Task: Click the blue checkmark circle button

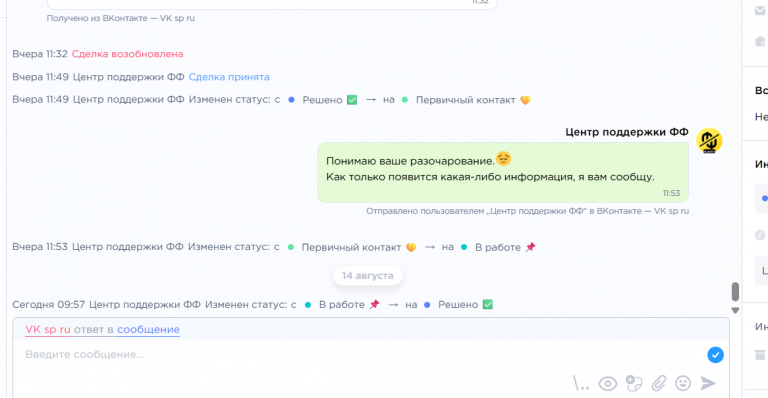Action: click(715, 355)
